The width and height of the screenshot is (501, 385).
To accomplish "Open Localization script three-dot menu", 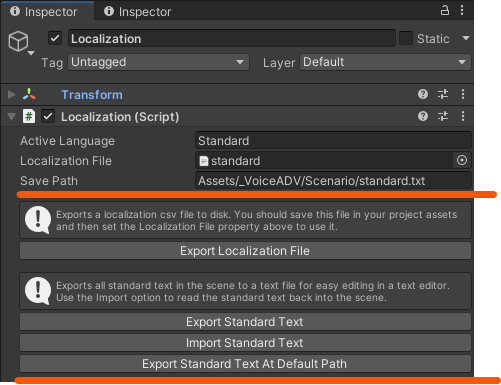I will pyautogui.click(x=463, y=116).
